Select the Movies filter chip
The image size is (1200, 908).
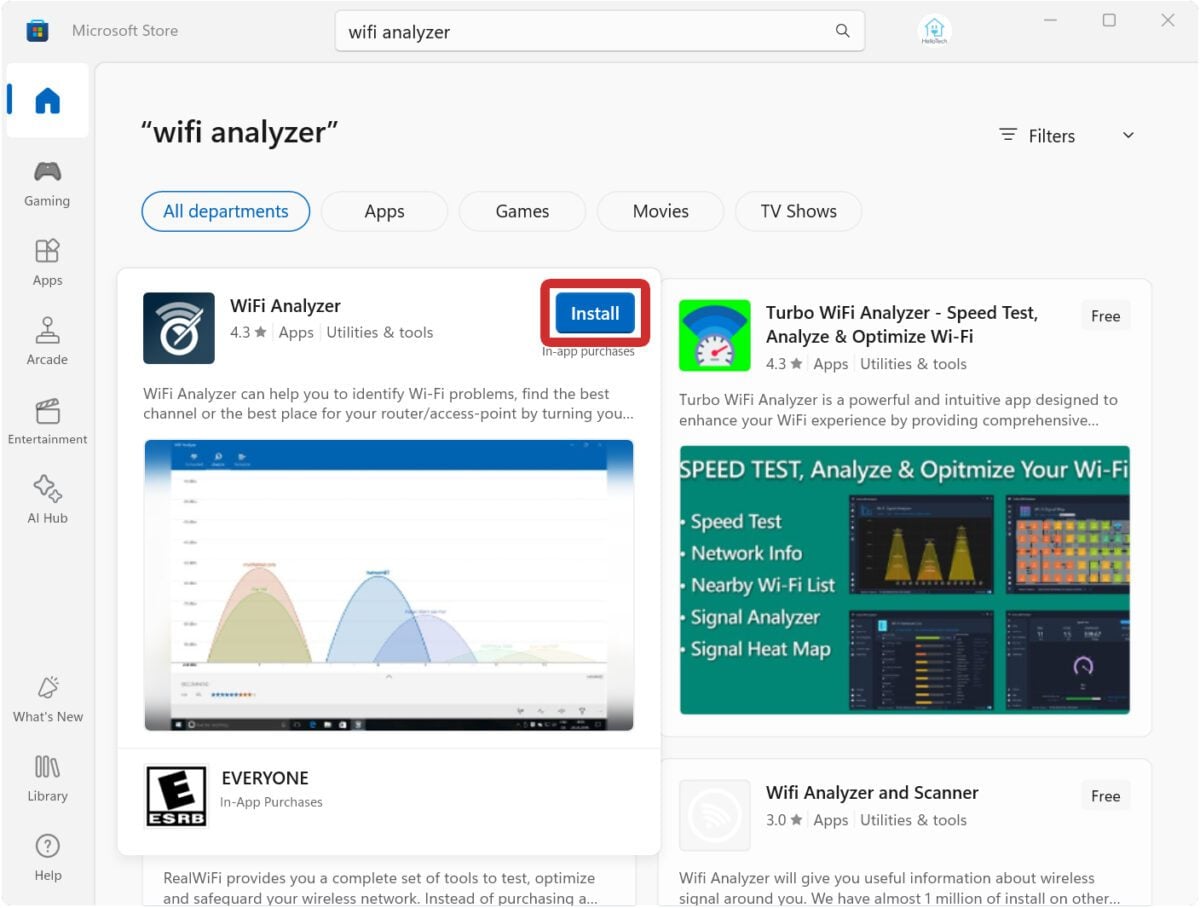(x=660, y=211)
